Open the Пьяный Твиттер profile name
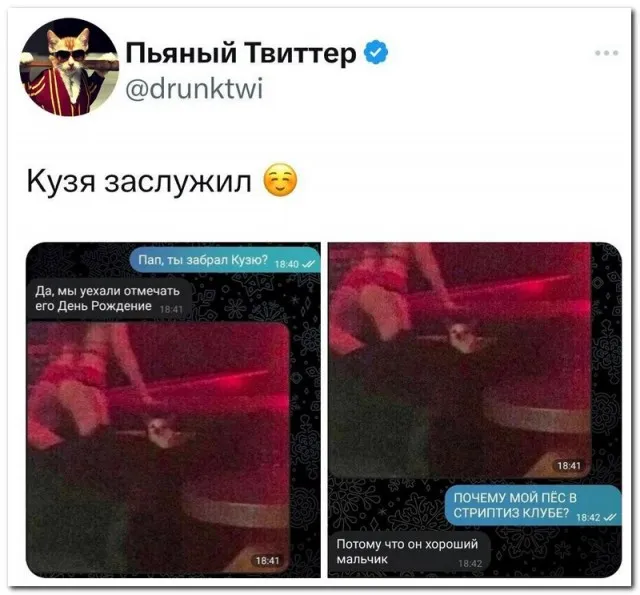The width and height of the screenshot is (640, 595). [x=241, y=53]
